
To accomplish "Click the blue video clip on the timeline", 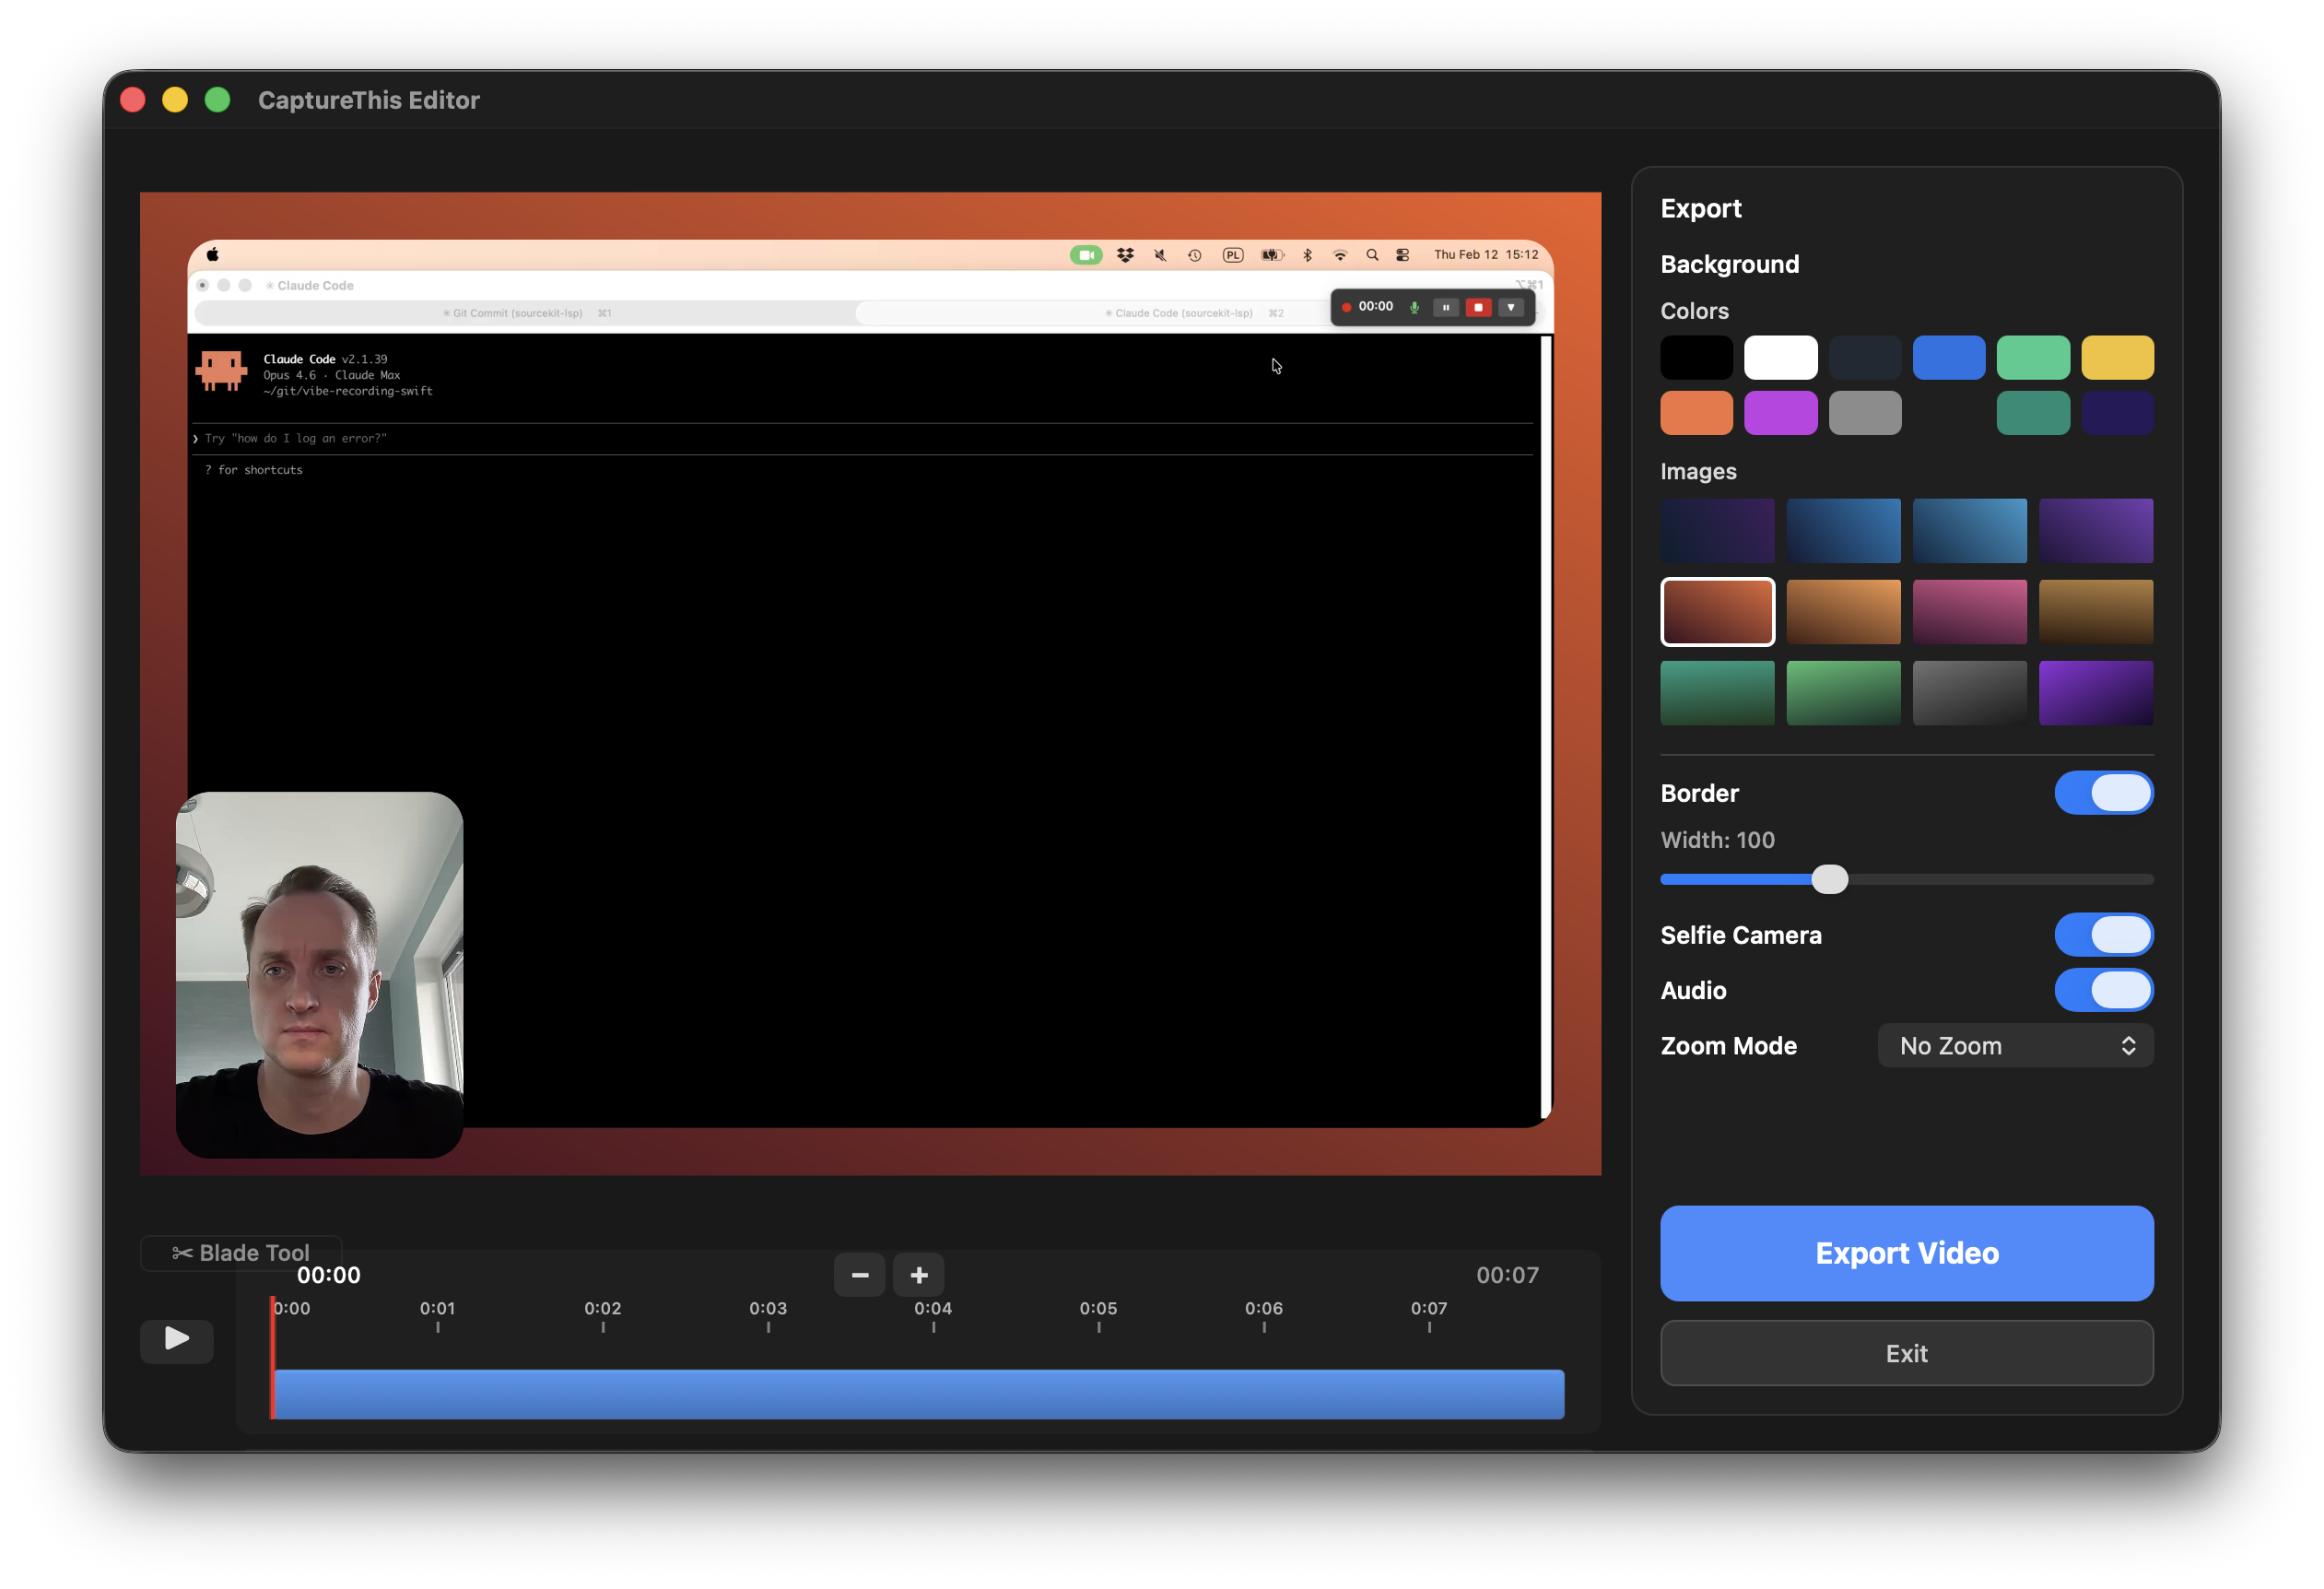I will point(916,1394).
